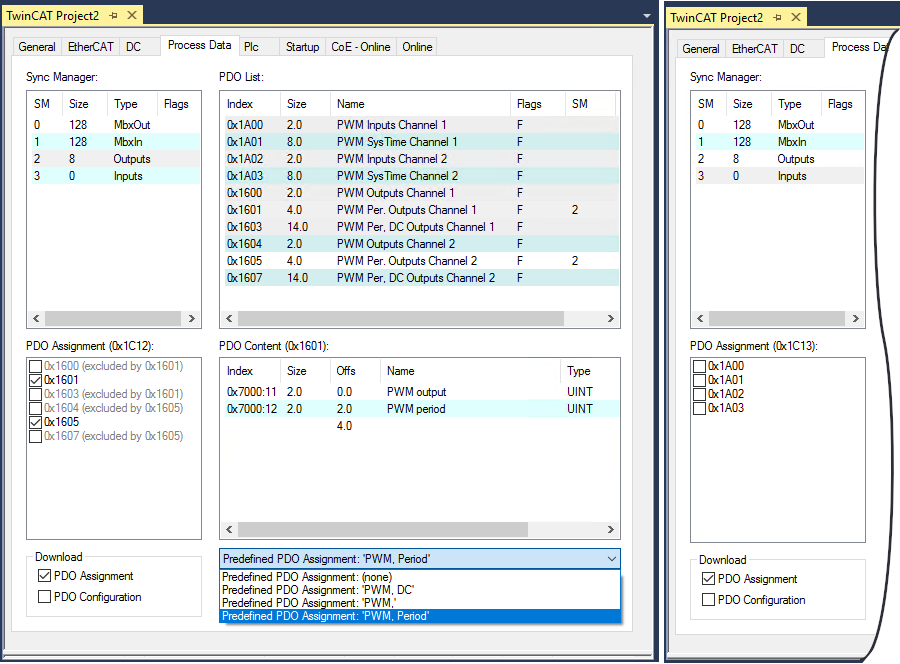Select the EtherCAT tab in right window

click(x=755, y=49)
